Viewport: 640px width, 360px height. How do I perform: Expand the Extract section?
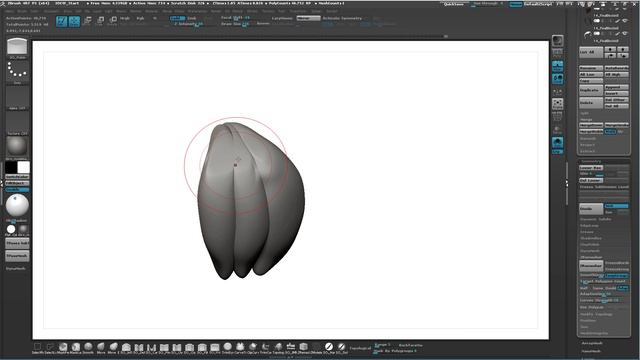587,151
